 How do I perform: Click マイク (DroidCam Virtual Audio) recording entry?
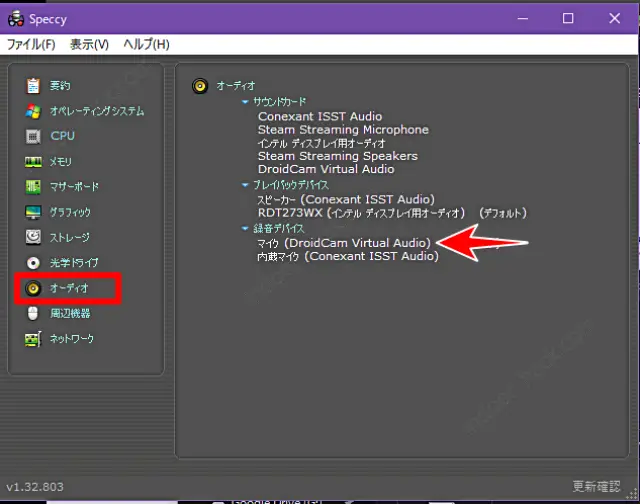[344, 243]
